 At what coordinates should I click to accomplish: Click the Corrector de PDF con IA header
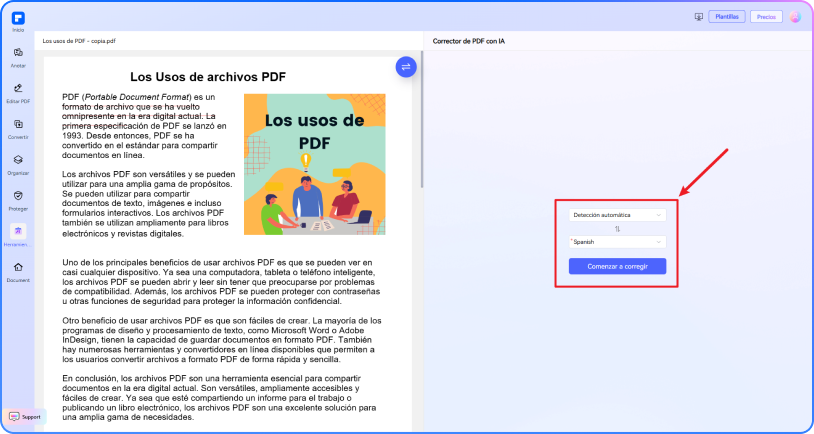(468, 41)
